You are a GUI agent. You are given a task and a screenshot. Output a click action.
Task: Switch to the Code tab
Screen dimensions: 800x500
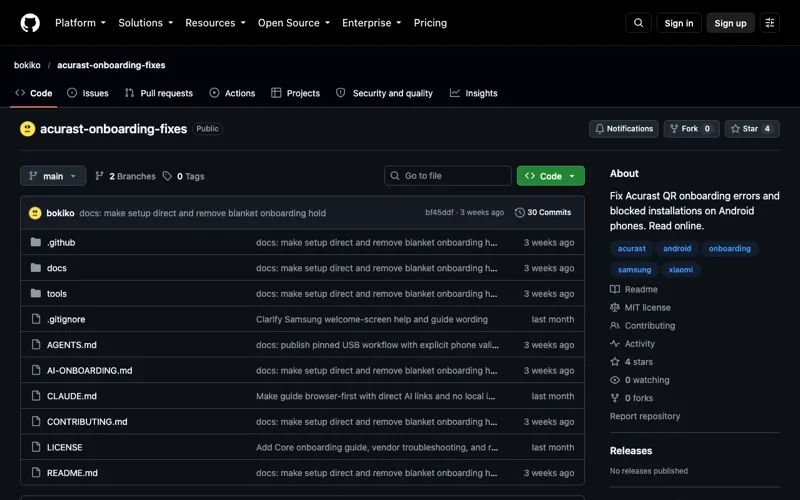tap(34, 93)
